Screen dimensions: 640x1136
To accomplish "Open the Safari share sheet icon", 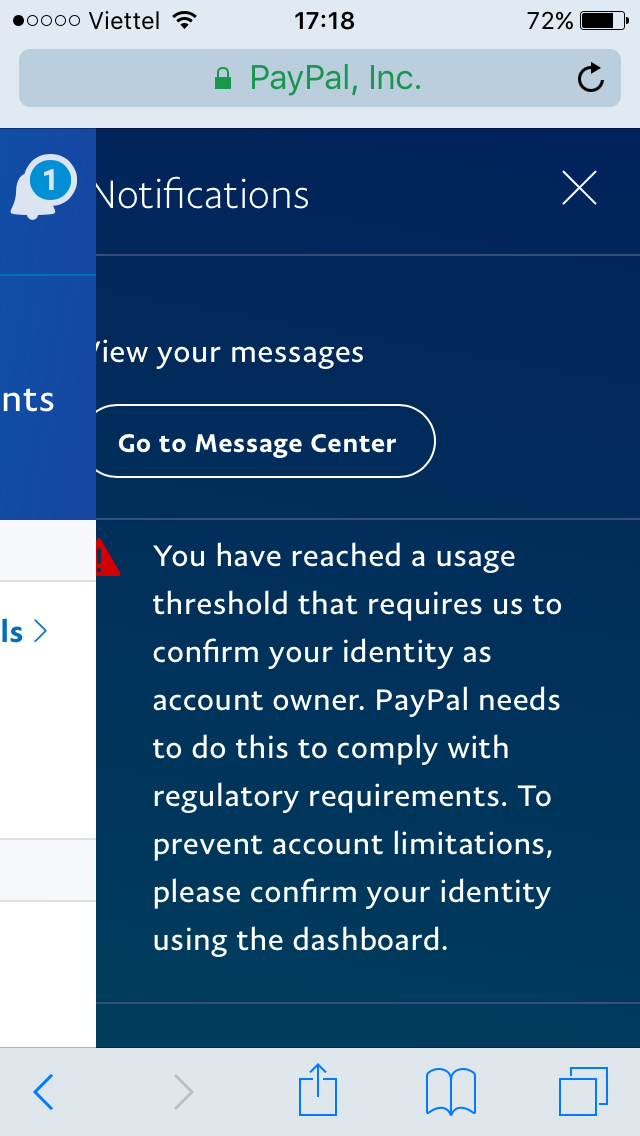I will tap(318, 1090).
